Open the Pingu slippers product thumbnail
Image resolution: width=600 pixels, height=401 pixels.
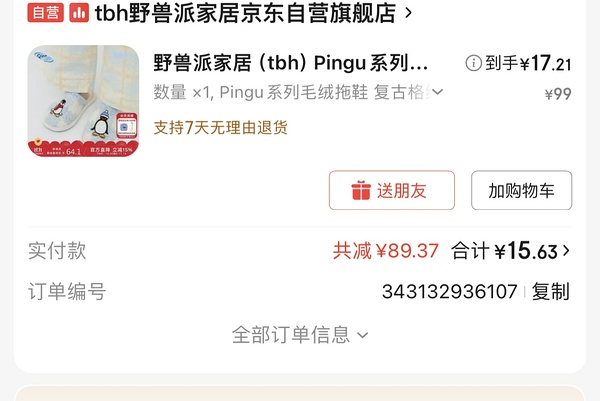click(83, 101)
